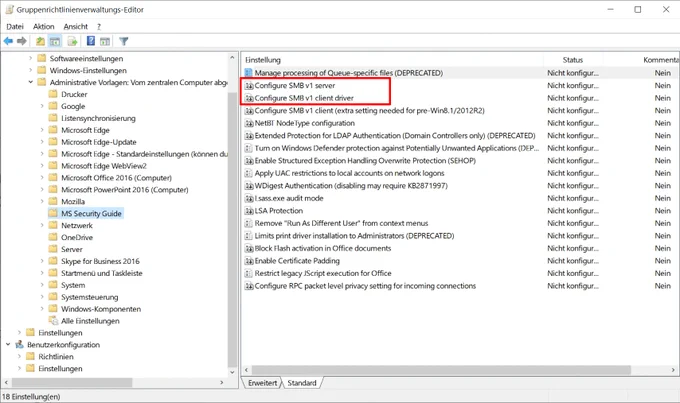680x403 pixels.
Task: Expand the Microsoft Edge folder node
Action: (x=42, y=130)
